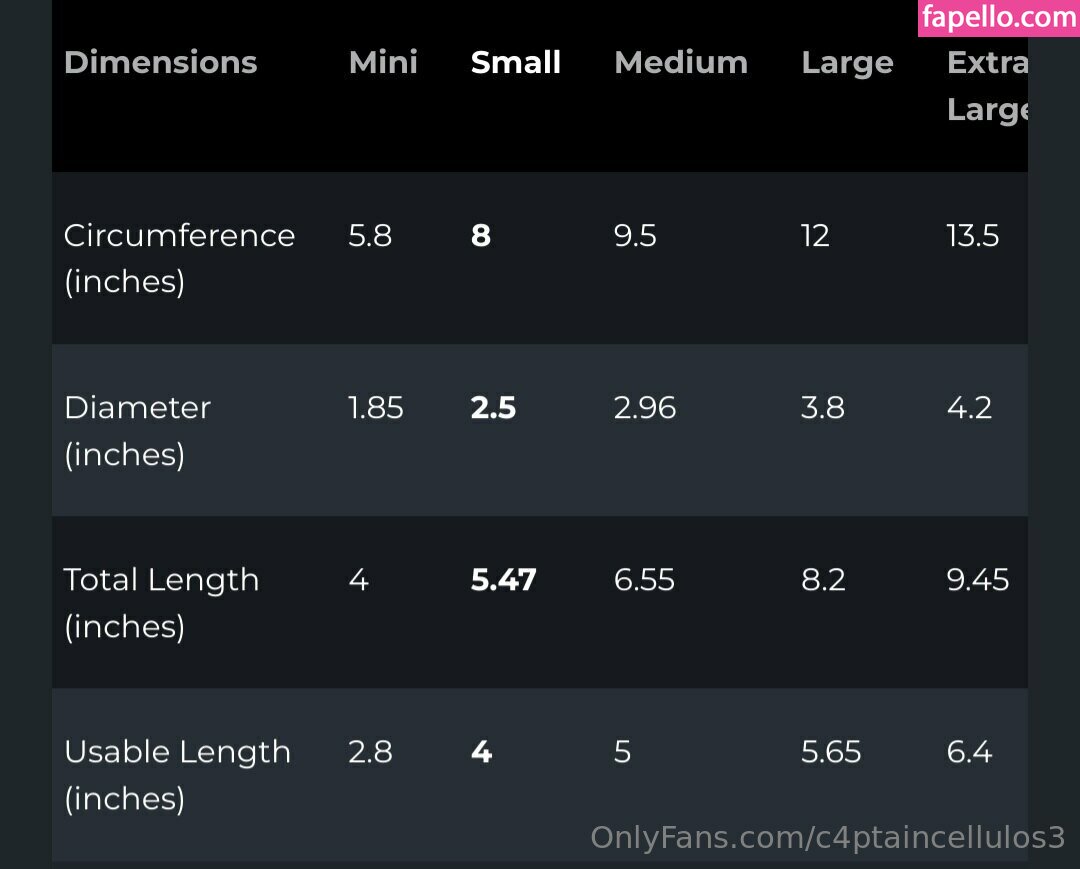Click the Medium diameter value 2.96

(644, 407)
